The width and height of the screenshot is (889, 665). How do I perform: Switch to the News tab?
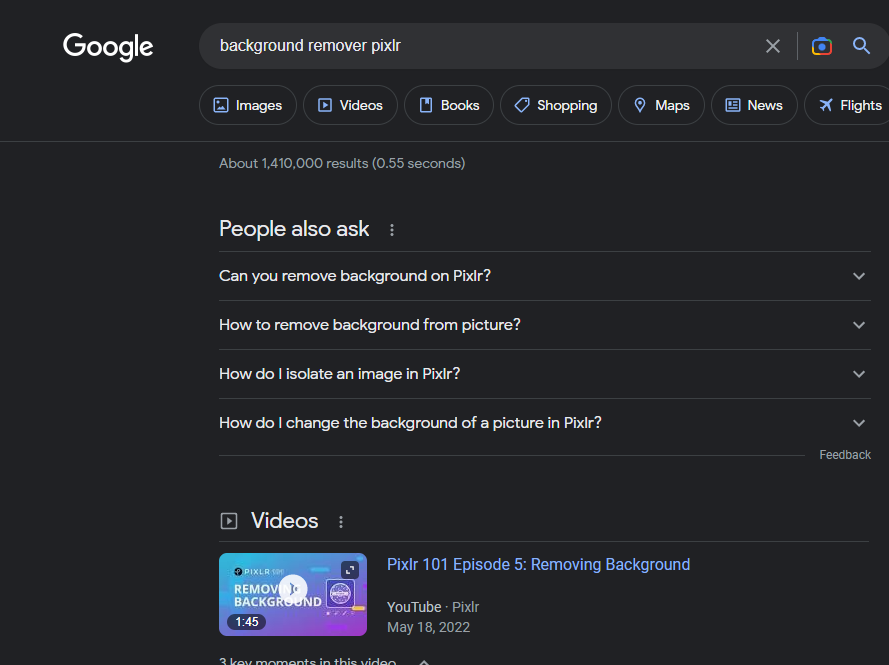pos(754,104)
